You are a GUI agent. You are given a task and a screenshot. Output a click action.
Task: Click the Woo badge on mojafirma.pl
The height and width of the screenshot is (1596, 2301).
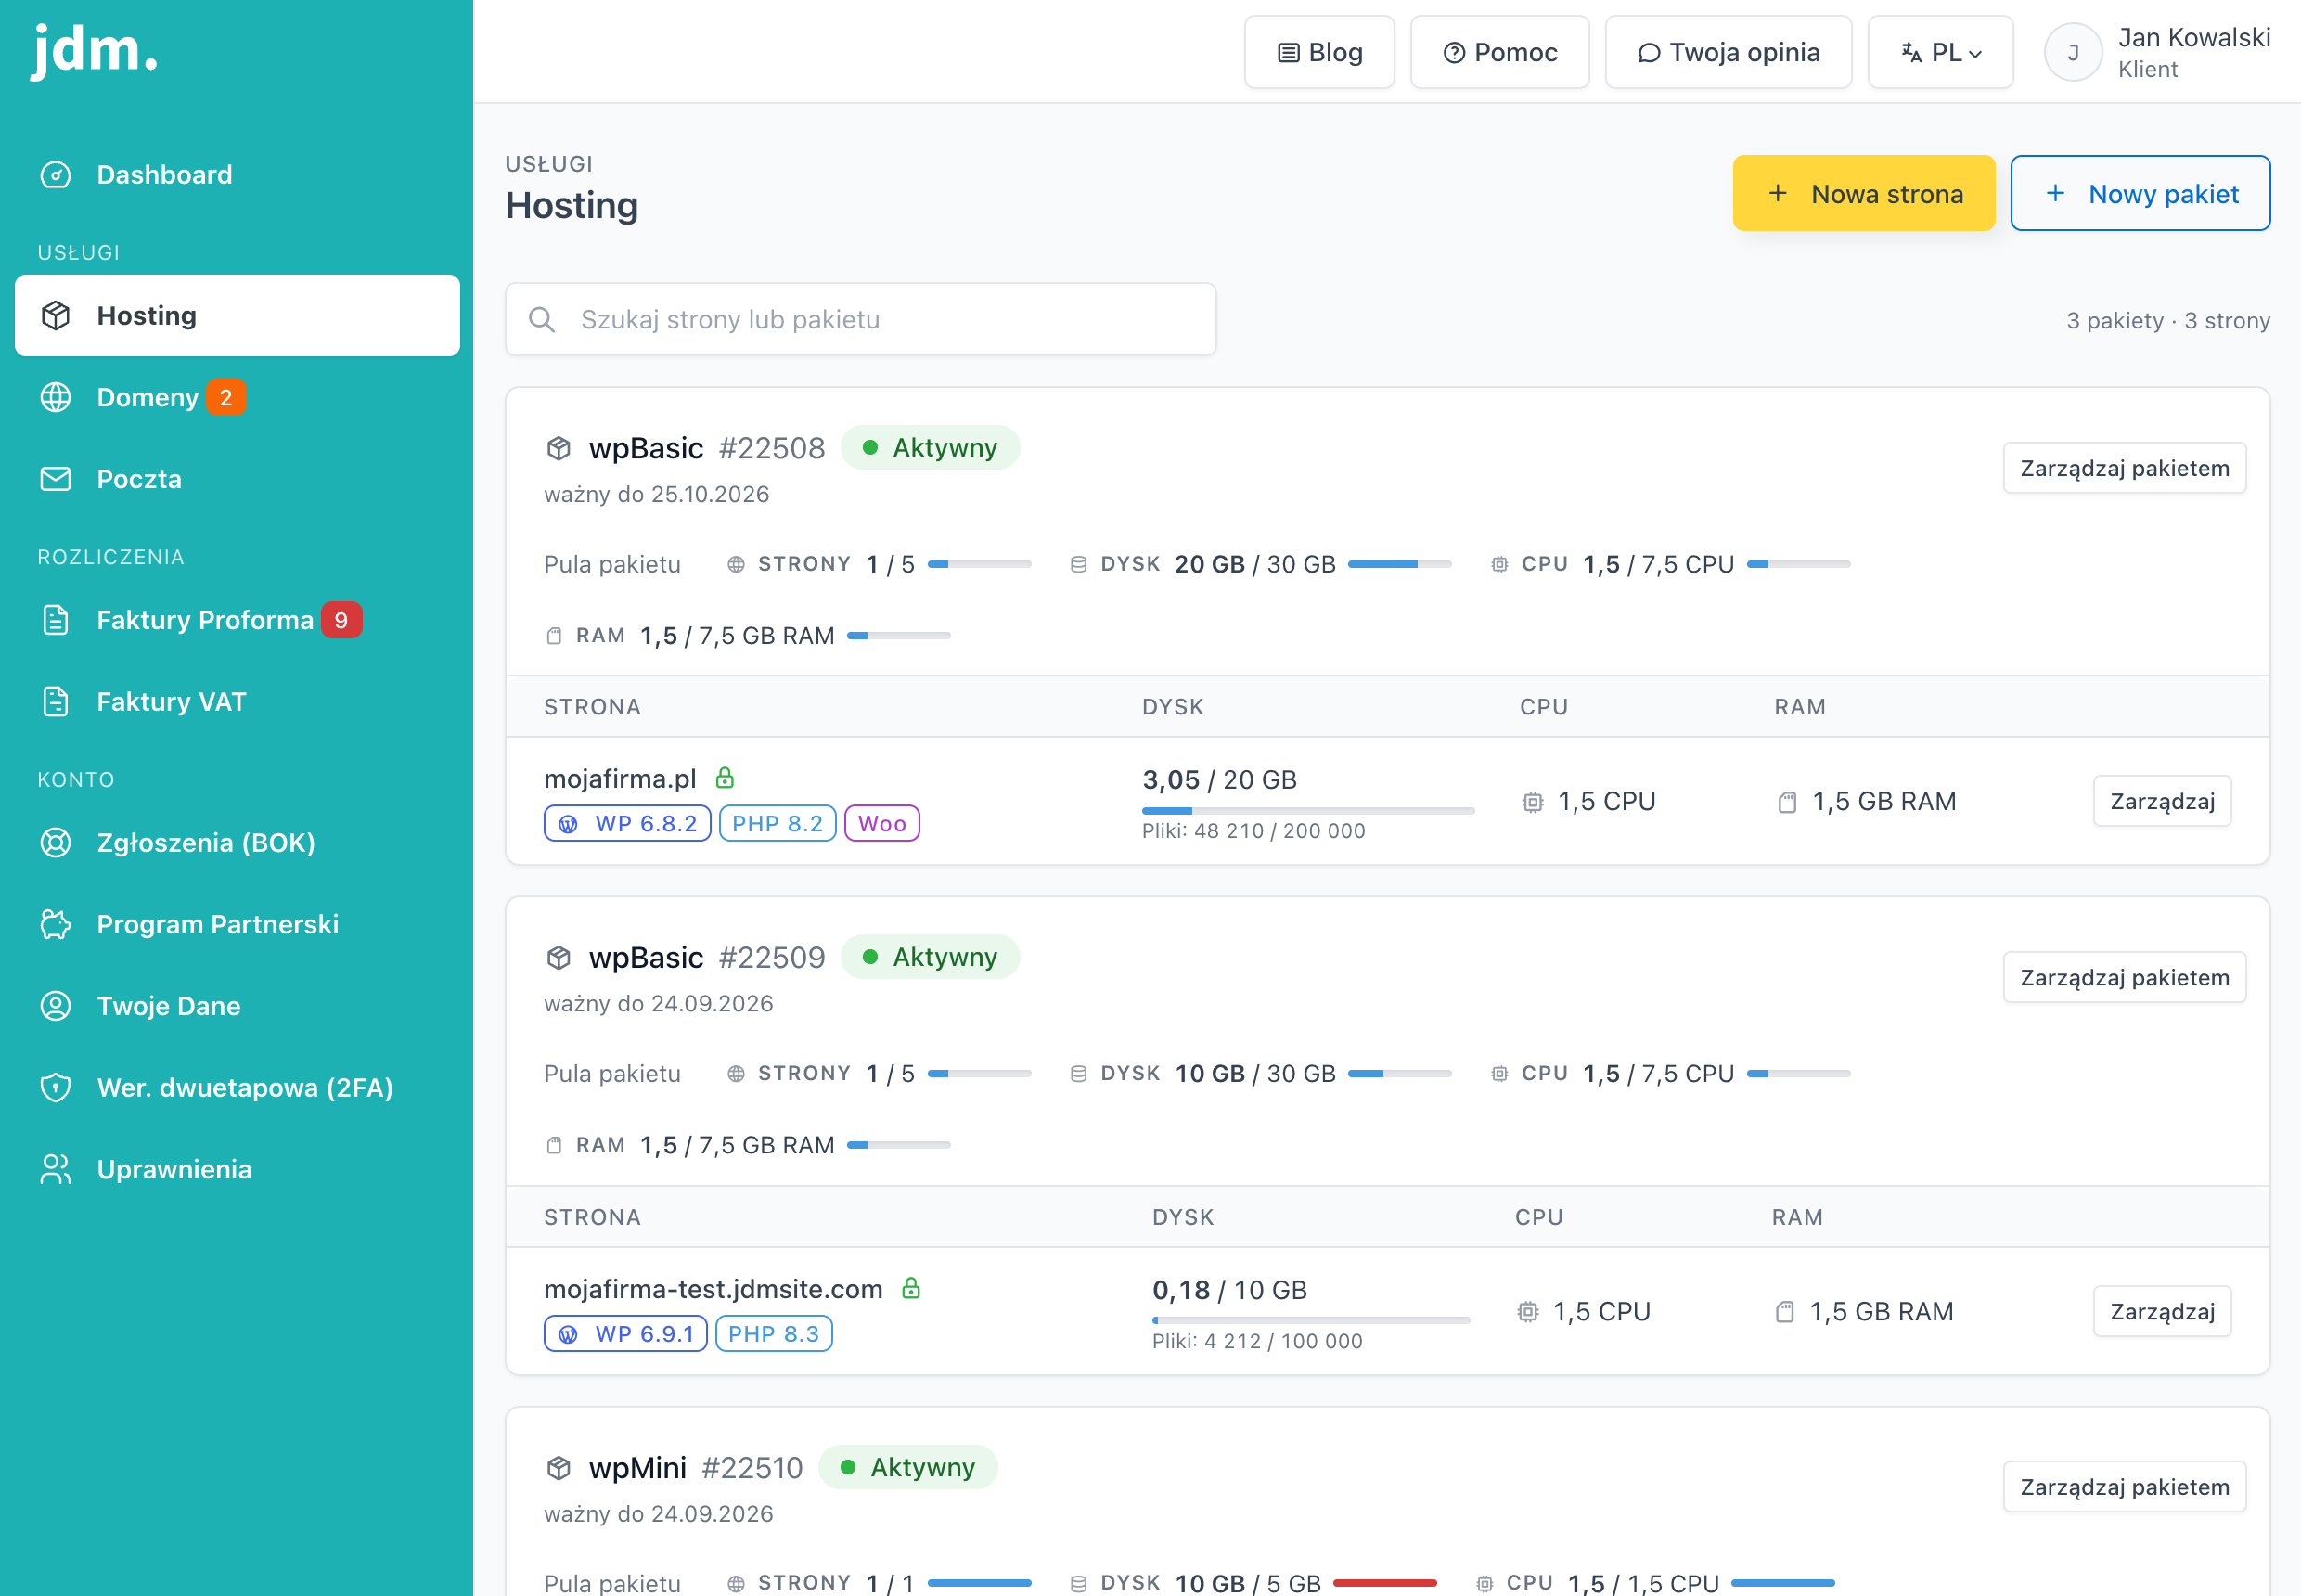[882, 823]
